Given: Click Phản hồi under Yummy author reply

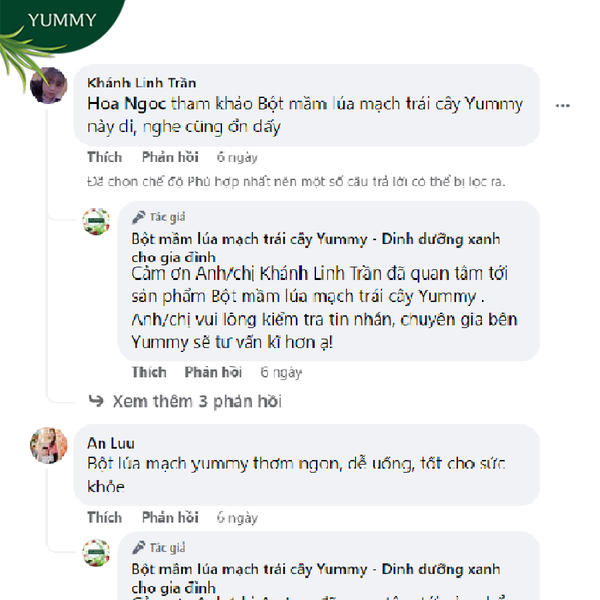Looking at the screenshot, I should point(213,372).
